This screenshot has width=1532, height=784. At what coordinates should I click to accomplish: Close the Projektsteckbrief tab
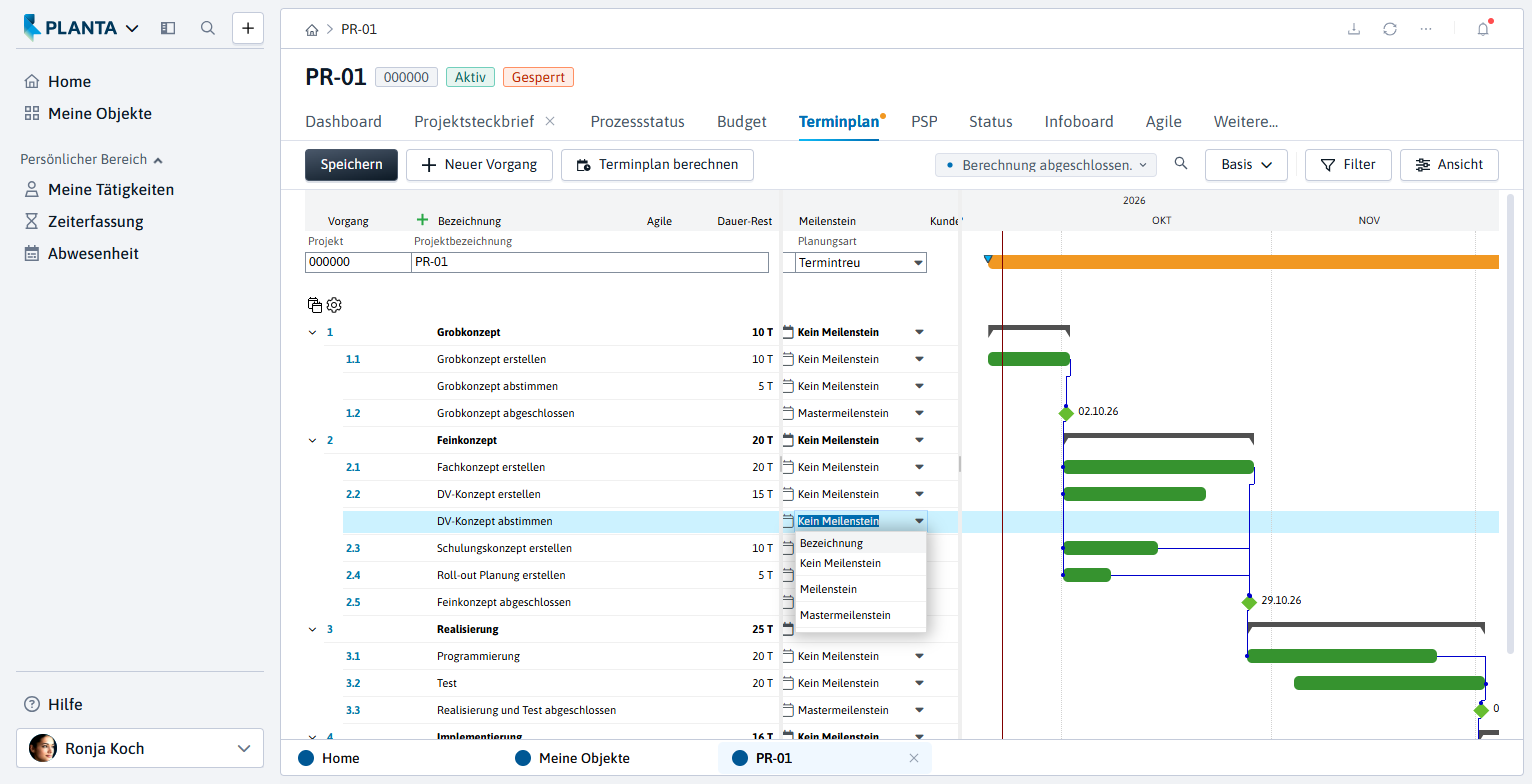click(x=550, y=121)
